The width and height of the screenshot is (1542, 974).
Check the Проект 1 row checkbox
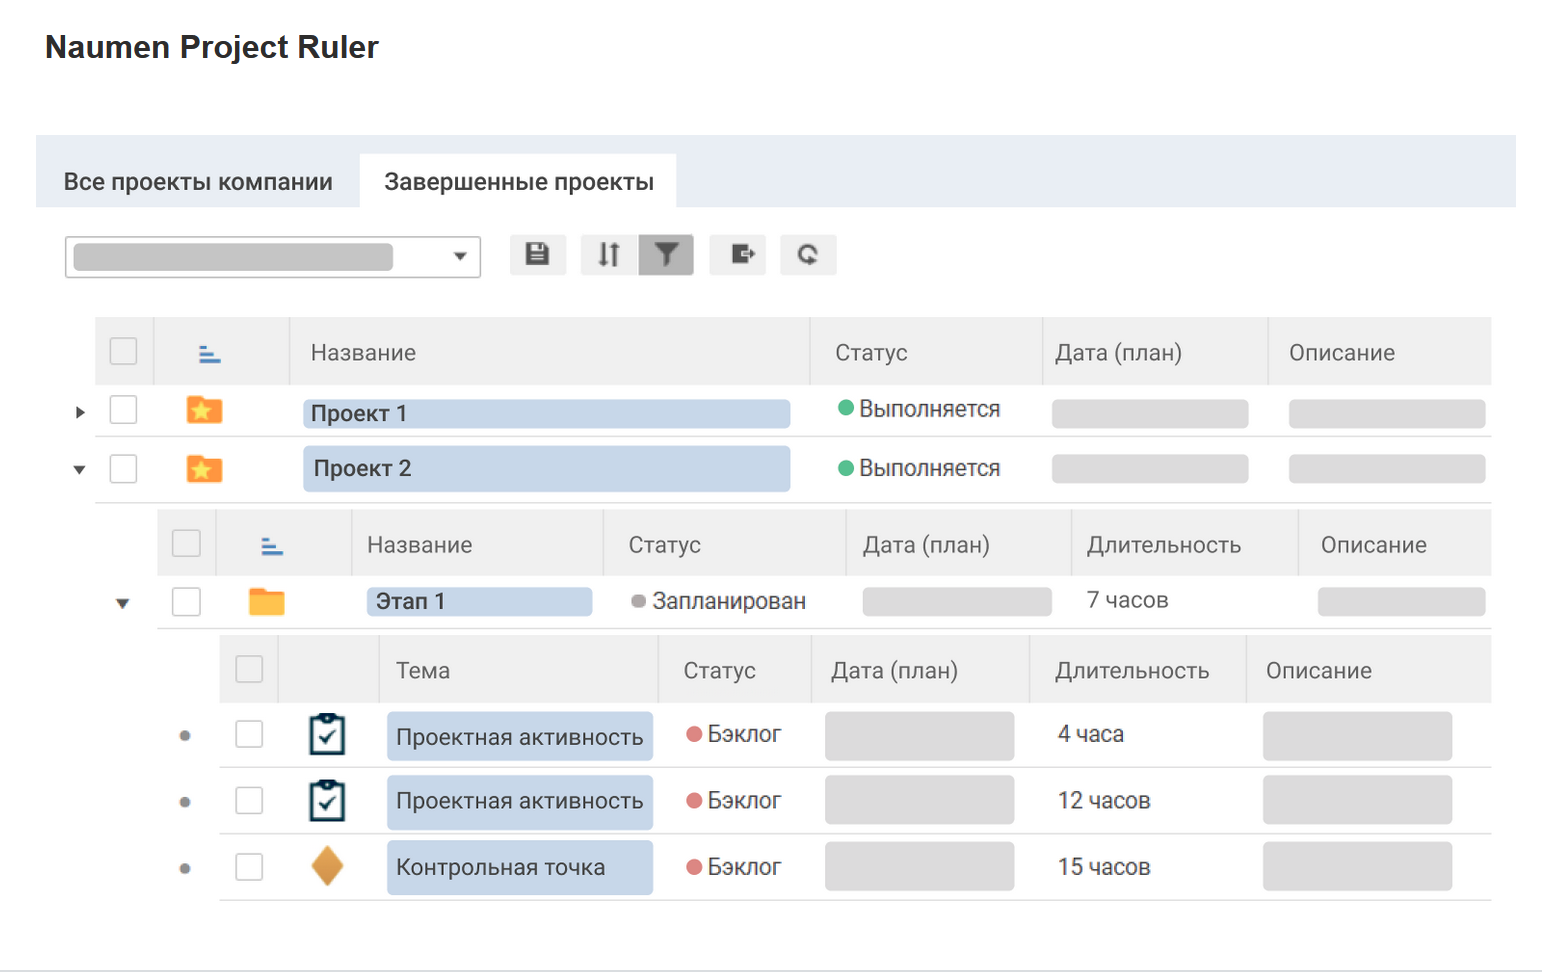click(123, 409)
